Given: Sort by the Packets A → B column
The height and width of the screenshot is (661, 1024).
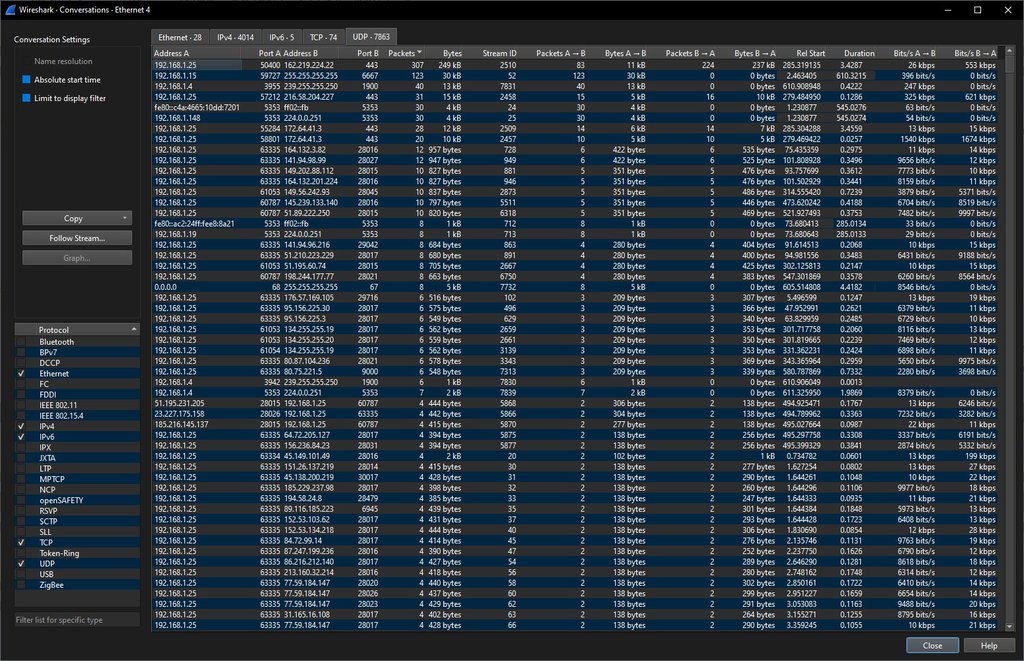Looking at the screenshot, I should coord(554,53).
